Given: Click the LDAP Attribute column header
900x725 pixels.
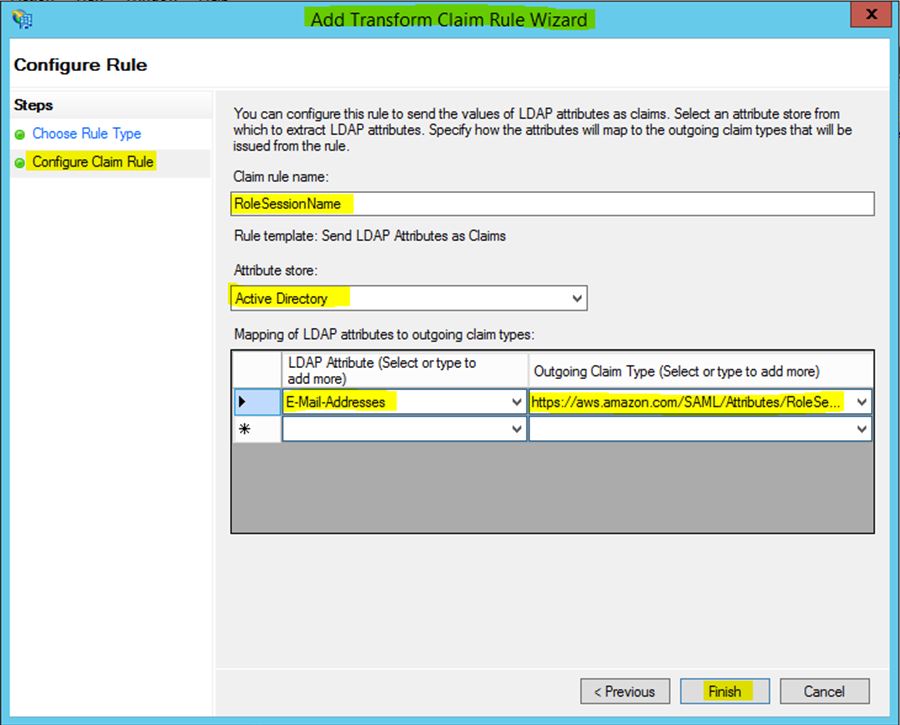Looking at the screenshot, I should tap(404, 370).
